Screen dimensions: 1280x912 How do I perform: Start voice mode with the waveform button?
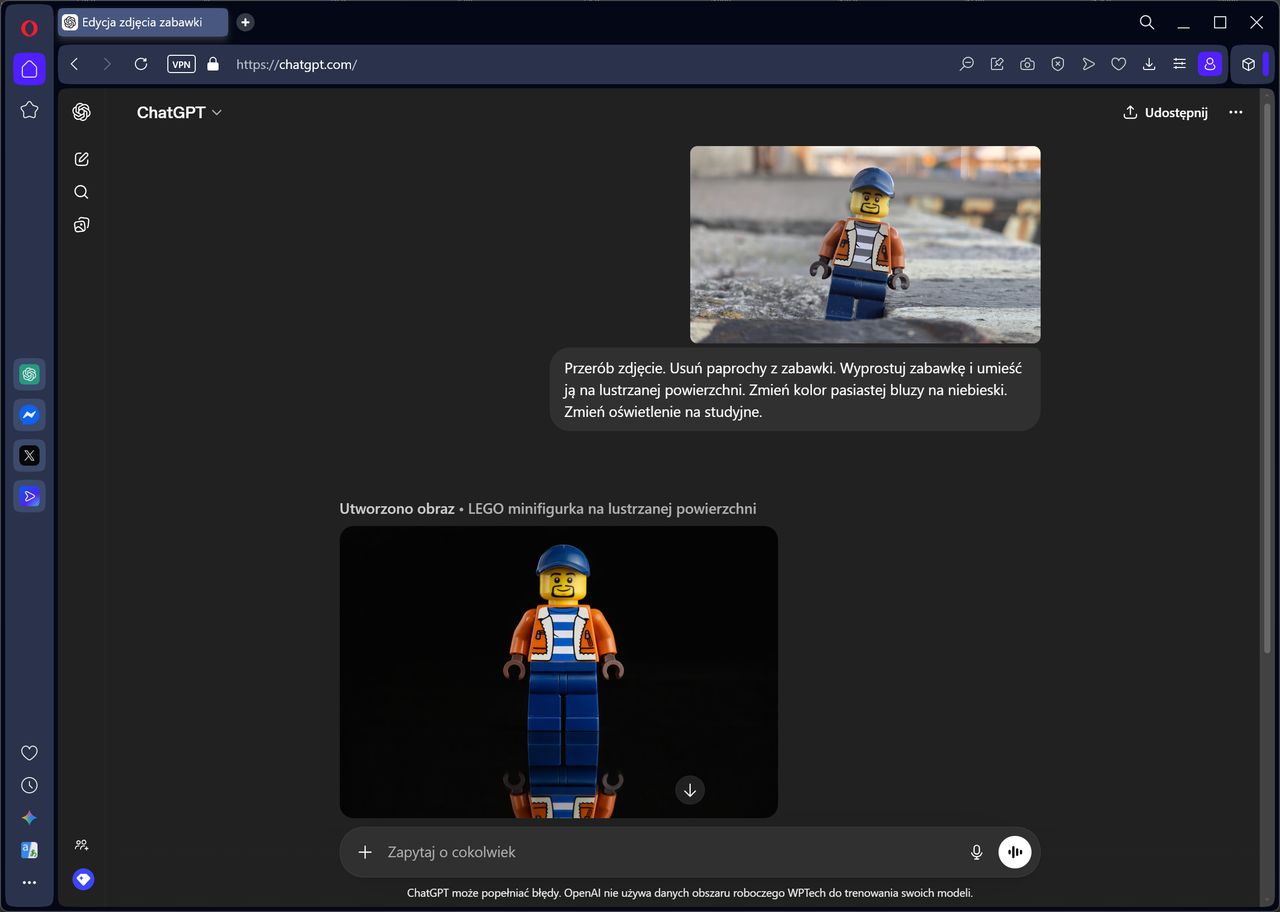tap(1014, 852)
